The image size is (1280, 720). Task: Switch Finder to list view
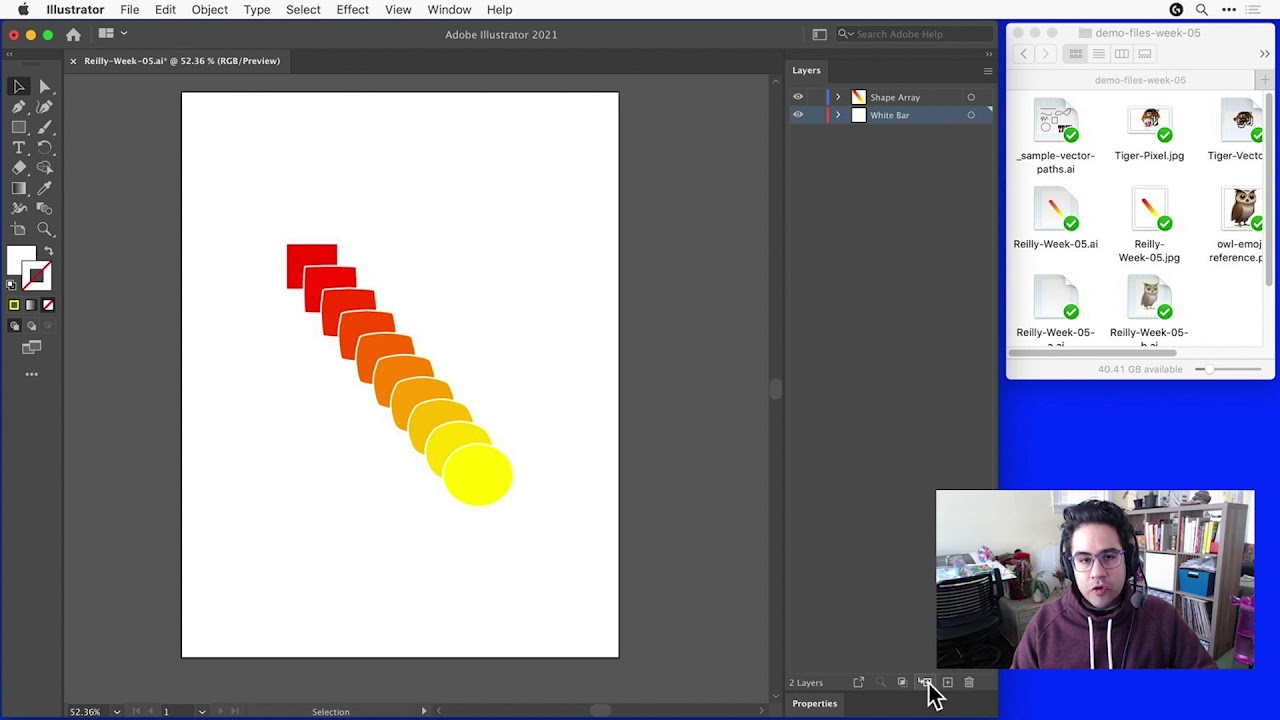(x=1099, y=54)
